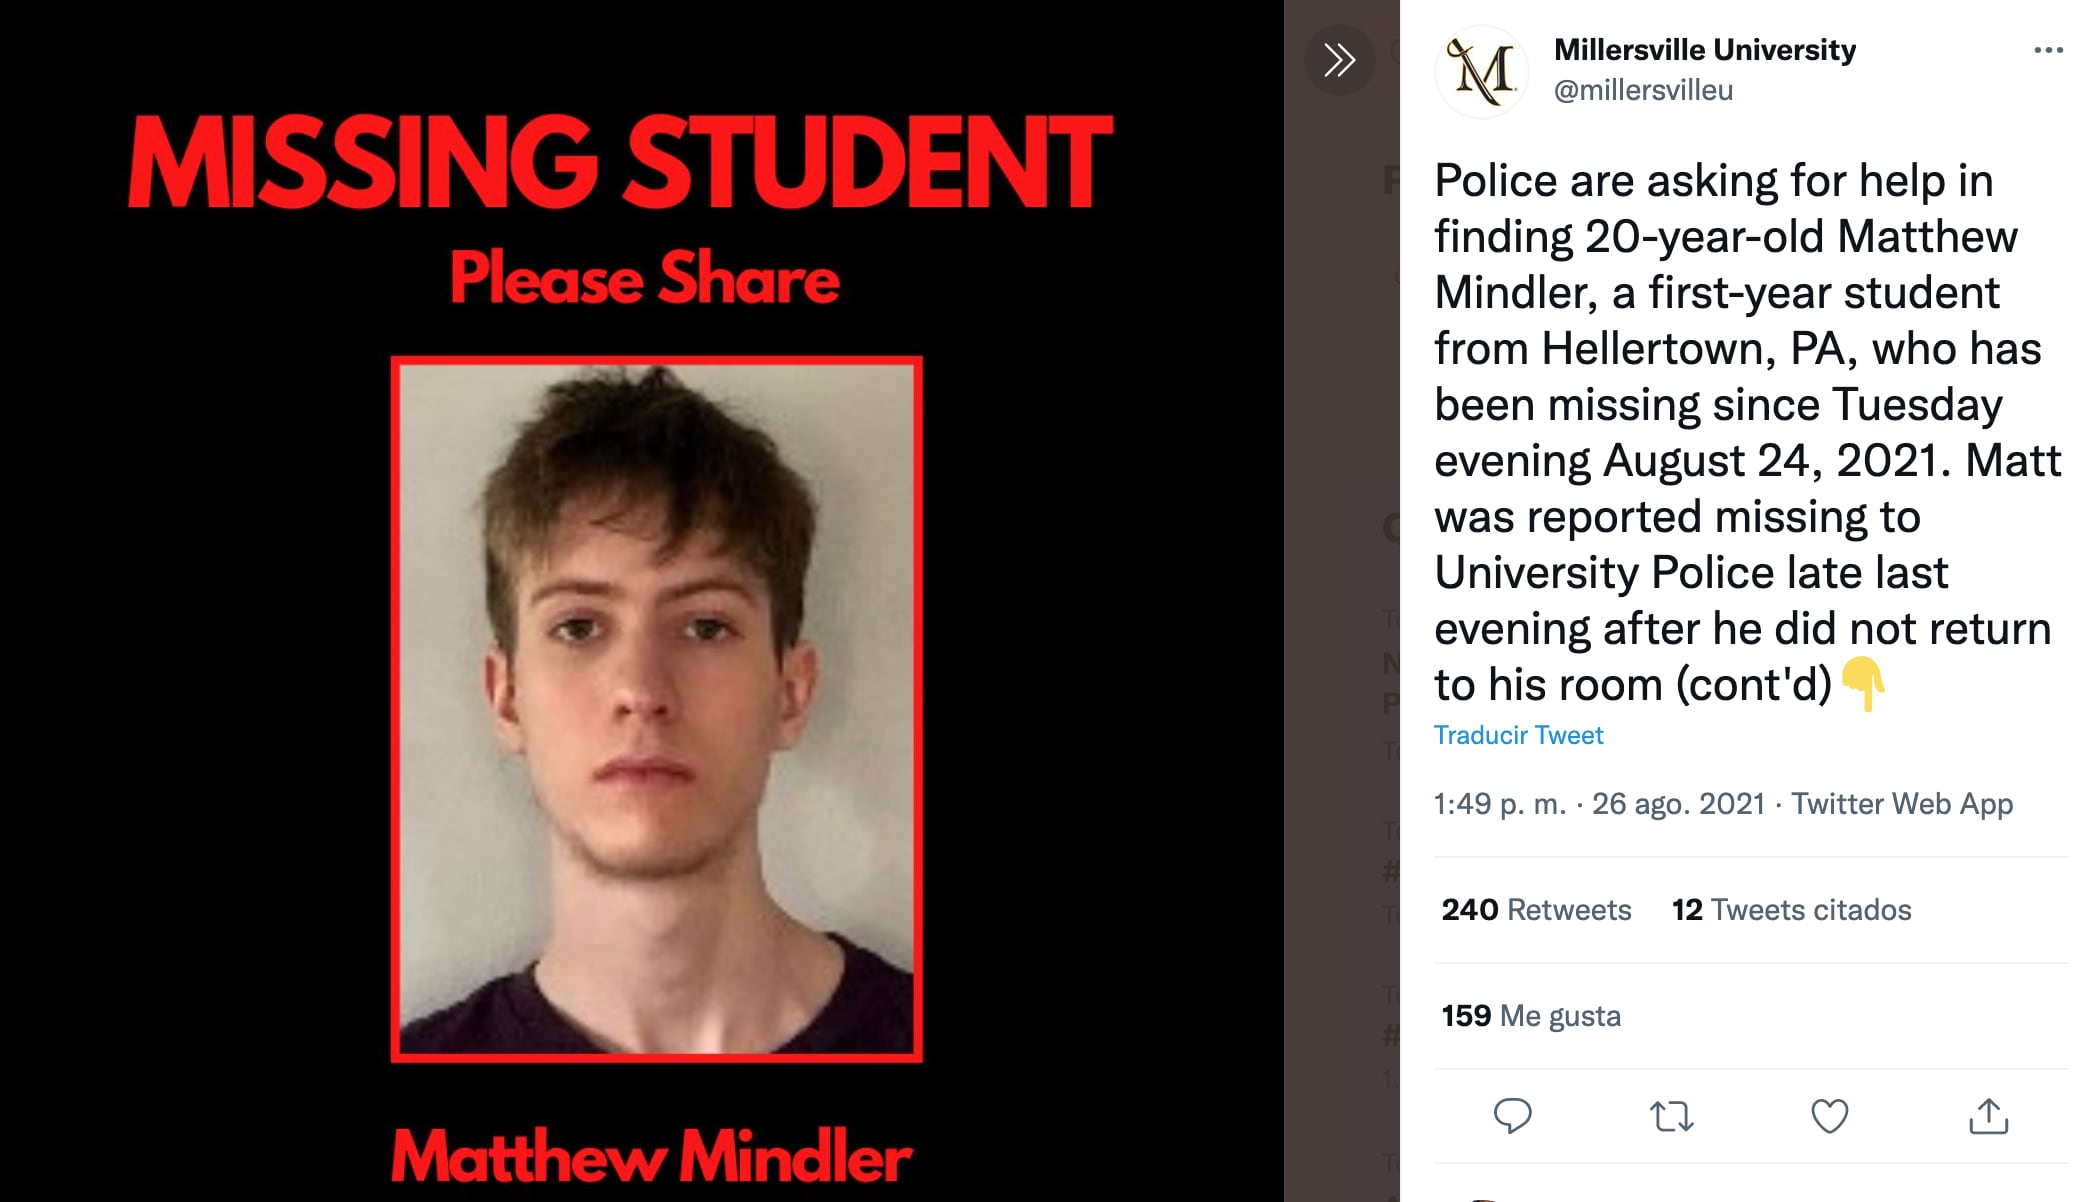Show the 159 Me gusta list
Image resolution: width=2094 pixels, height=1202 pixels.
(x=1530, y=1016)
